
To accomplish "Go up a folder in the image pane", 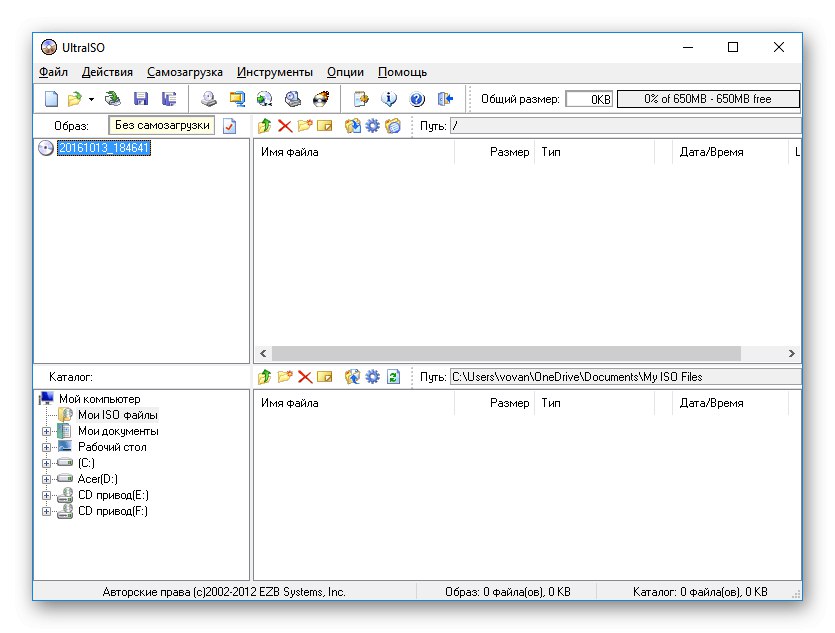I will (265, 126).
